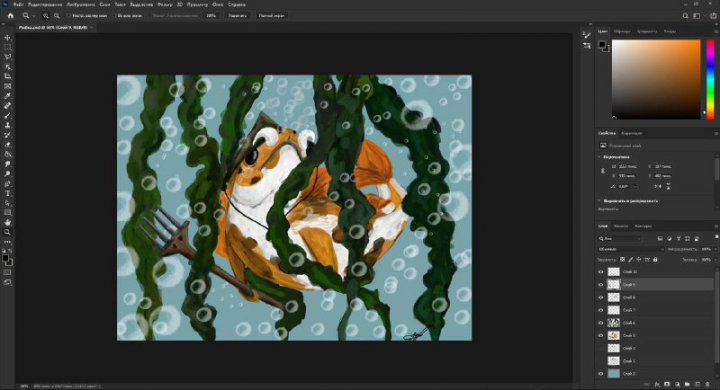Expand the layer opacity dropdown arrow
Screen dimensions: 720x390
(714, 249)
